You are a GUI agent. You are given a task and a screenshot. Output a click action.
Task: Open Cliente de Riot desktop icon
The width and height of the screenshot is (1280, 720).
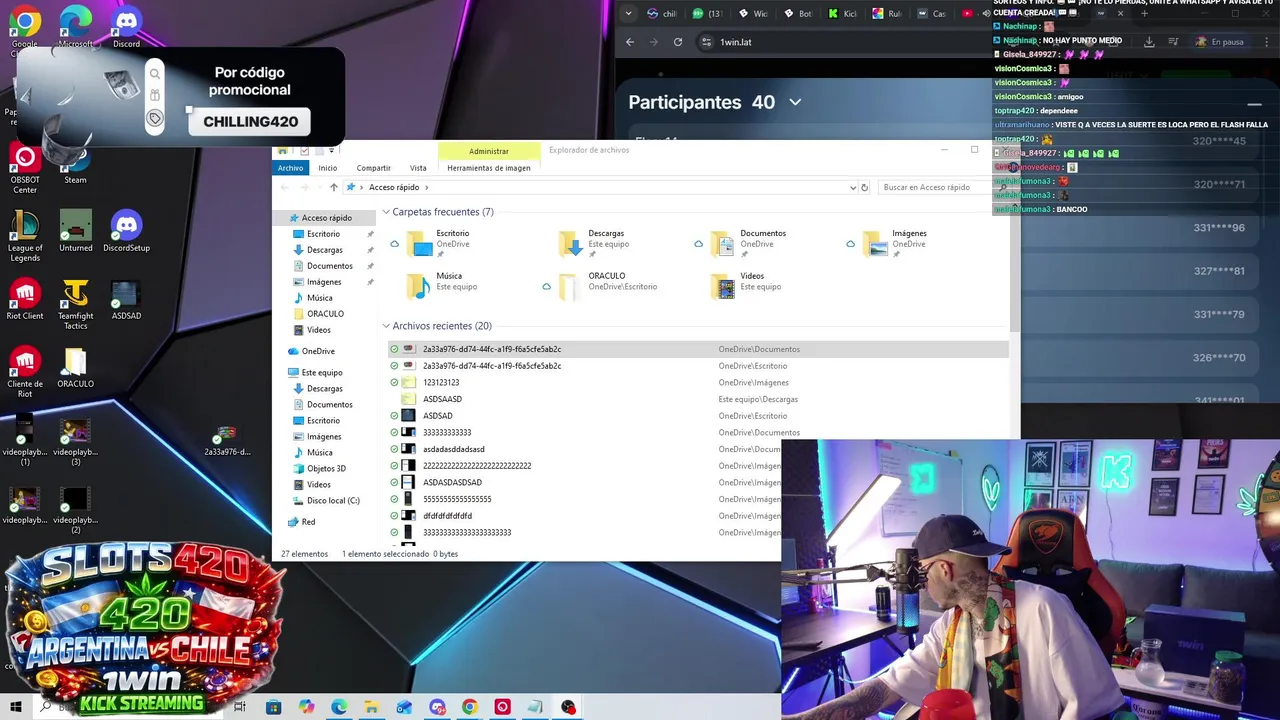(25, 372)
